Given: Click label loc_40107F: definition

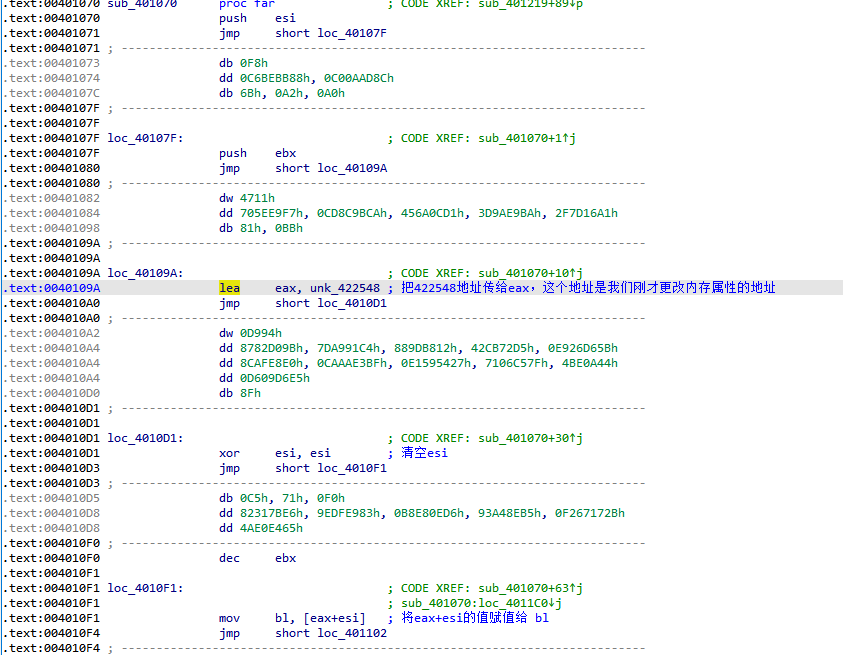Looking at the screenshot, I should pyautogui.click(x=145, y=138).
